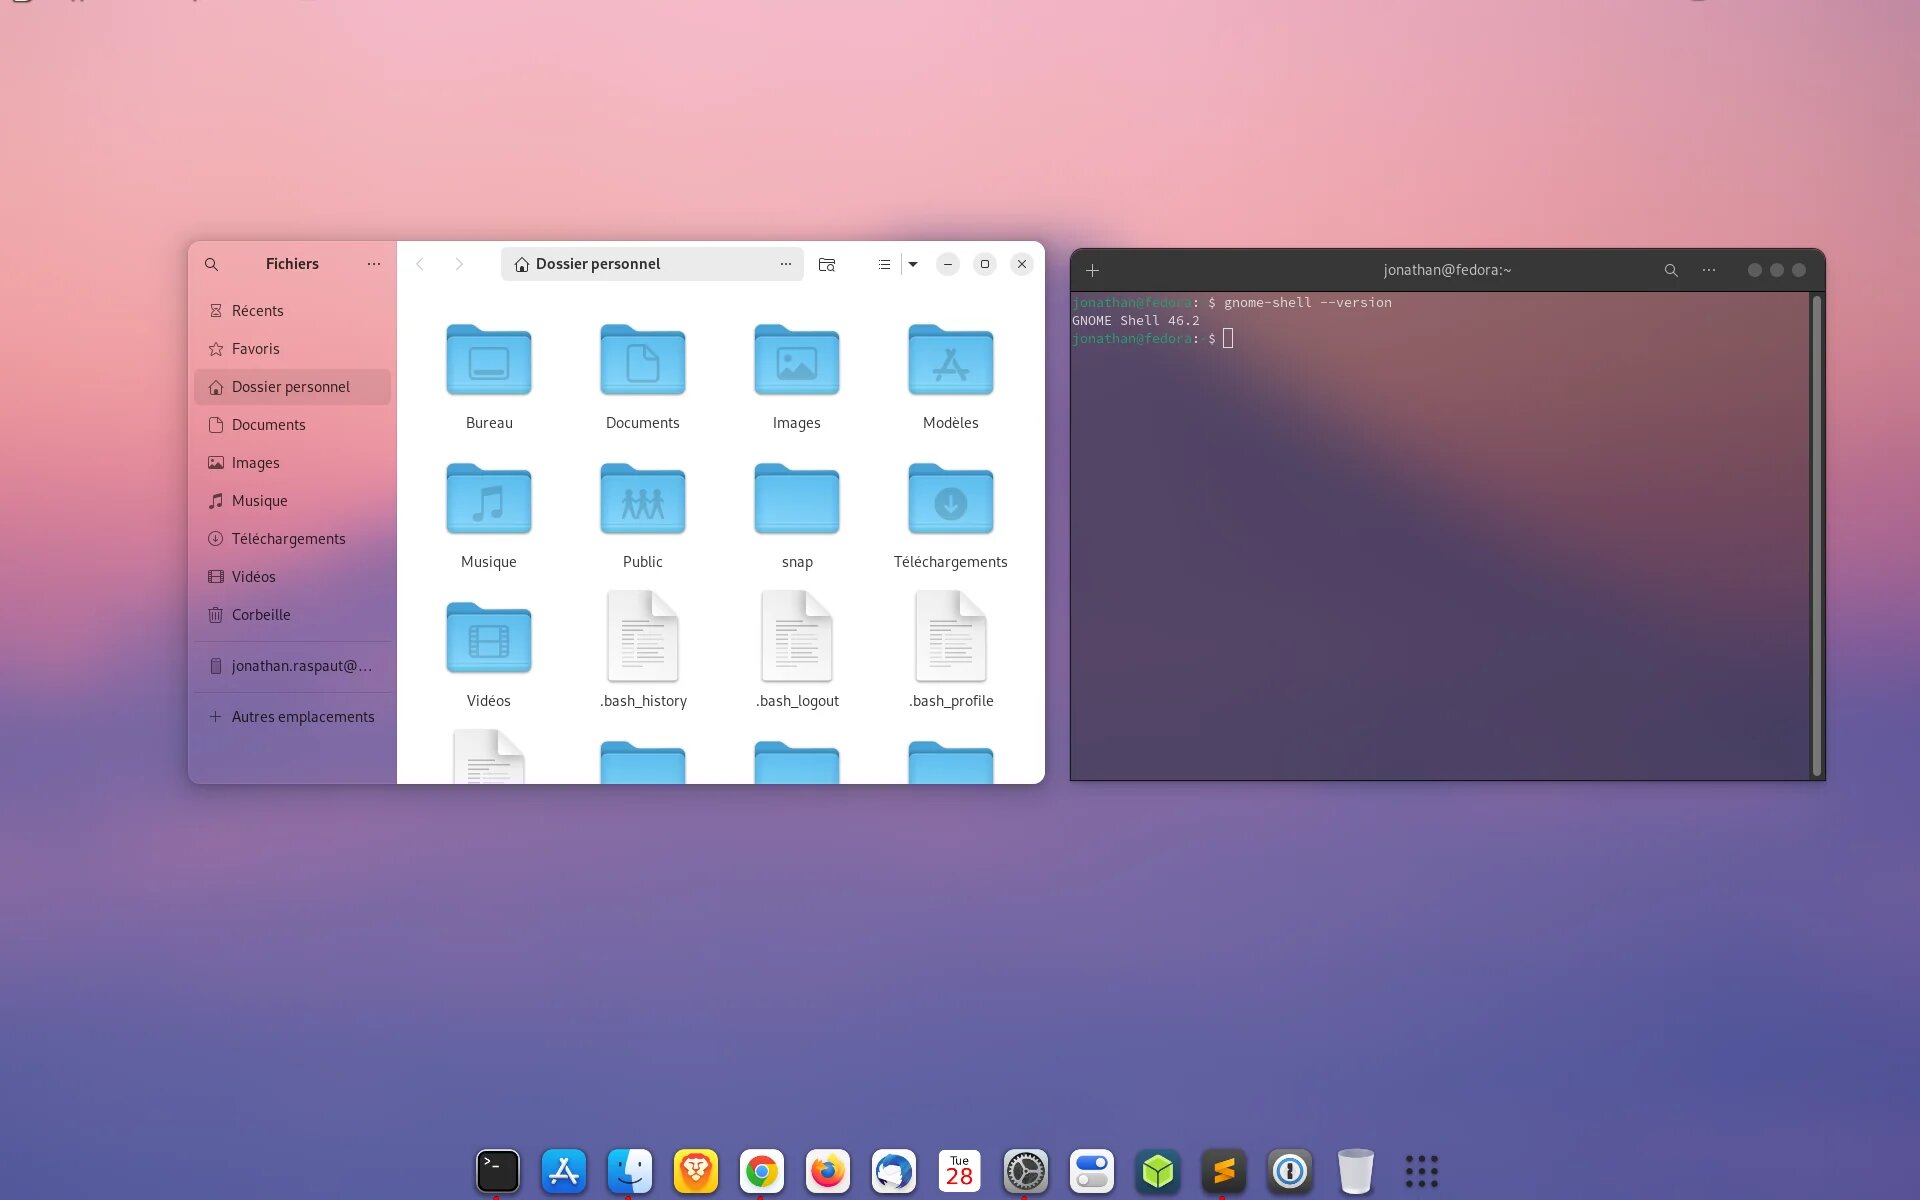Open the path bar three-dot menu

click(786, 264)
